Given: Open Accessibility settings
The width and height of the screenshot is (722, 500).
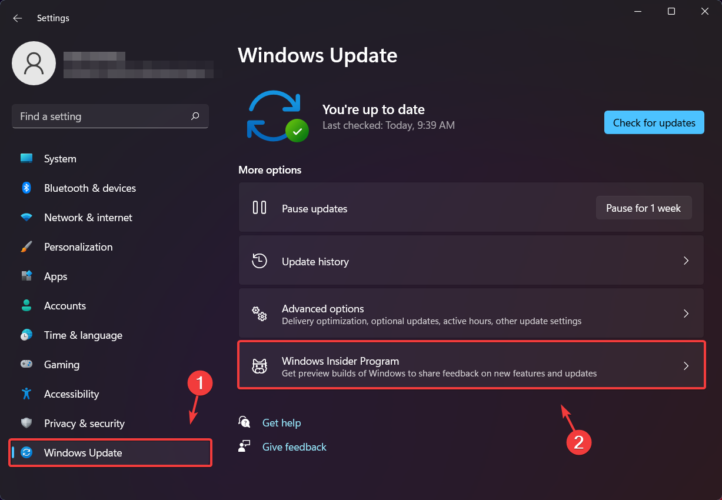Looking at the screenshot, I should (111, 394).
